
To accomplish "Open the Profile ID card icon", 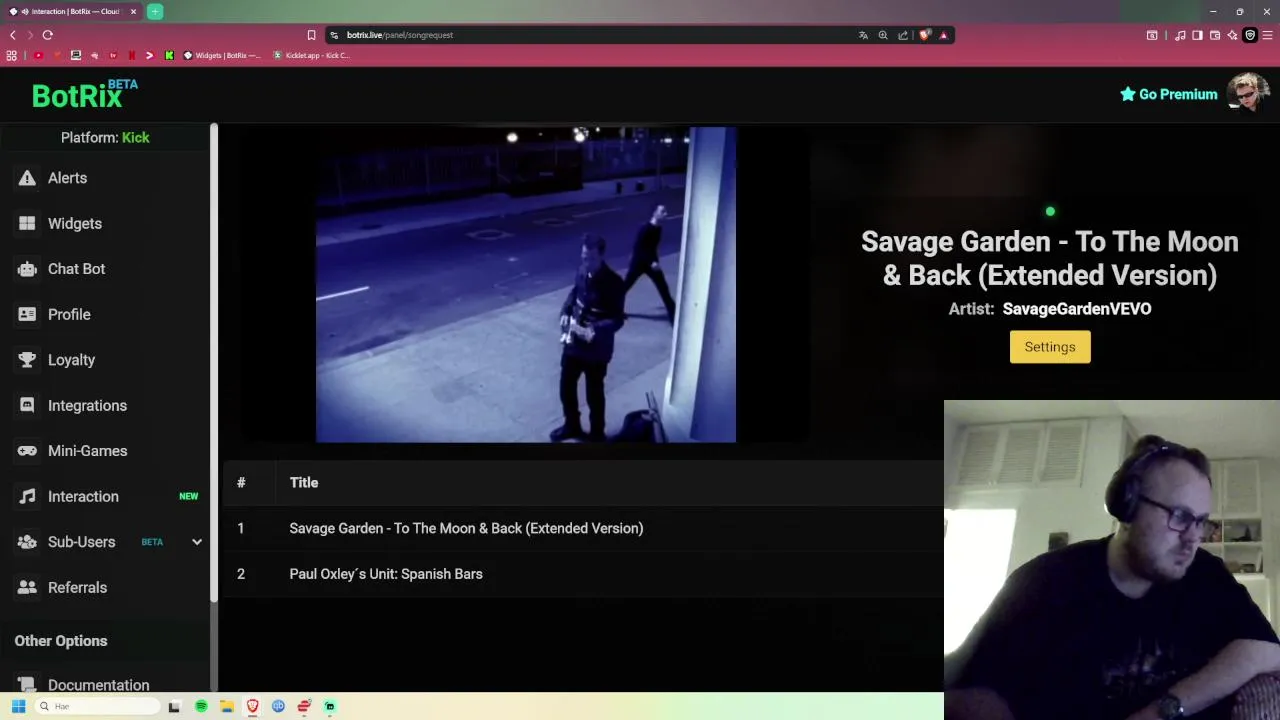I will [27, 314].
